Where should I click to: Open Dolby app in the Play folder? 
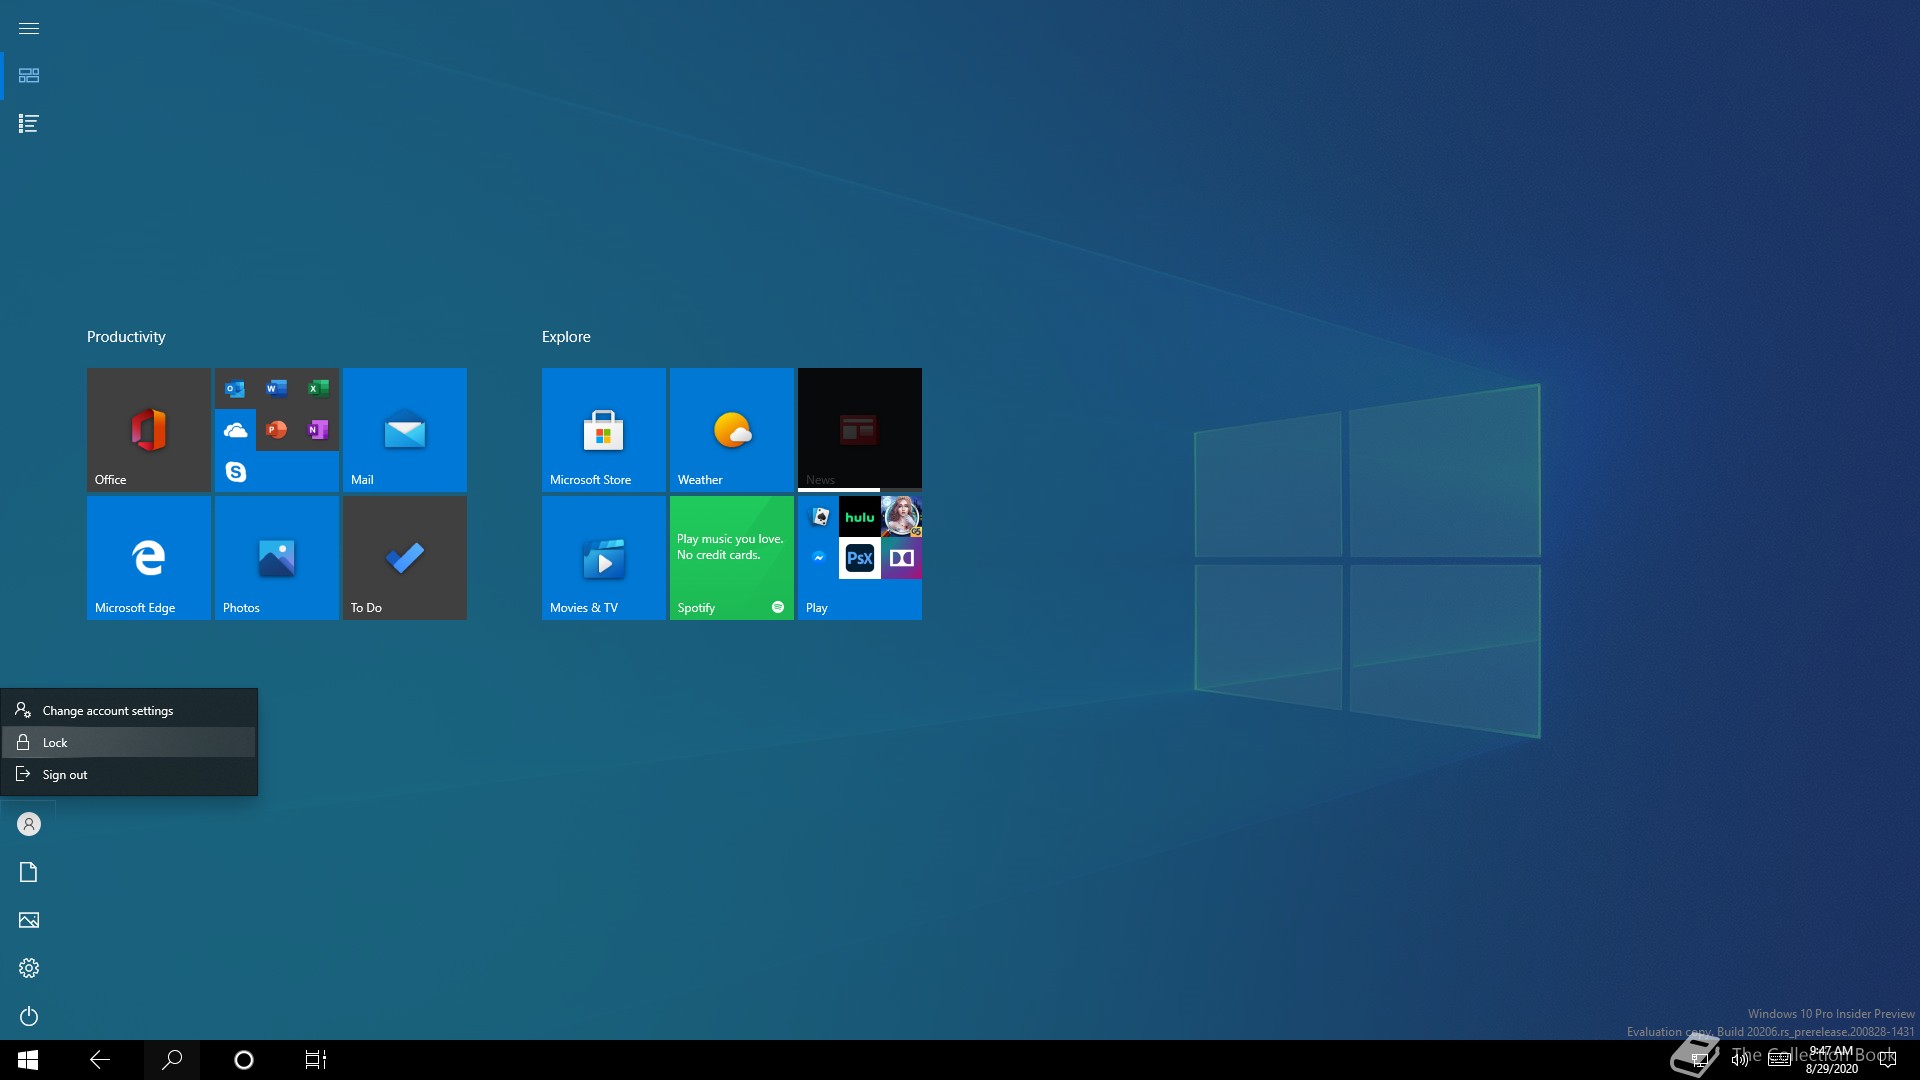click(x=902, y=558)
